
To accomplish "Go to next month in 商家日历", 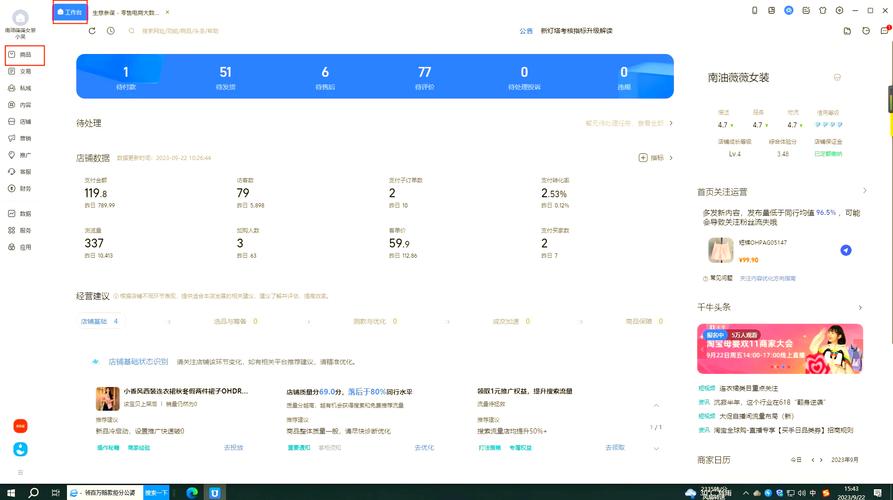I will coord(821,460).
